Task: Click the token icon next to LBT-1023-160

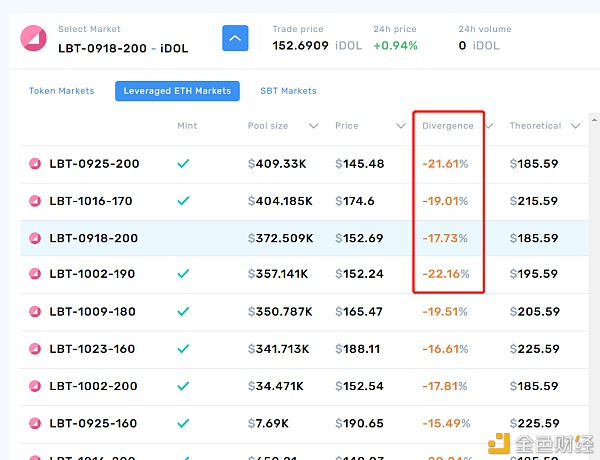Action: [x=36, y=349]
